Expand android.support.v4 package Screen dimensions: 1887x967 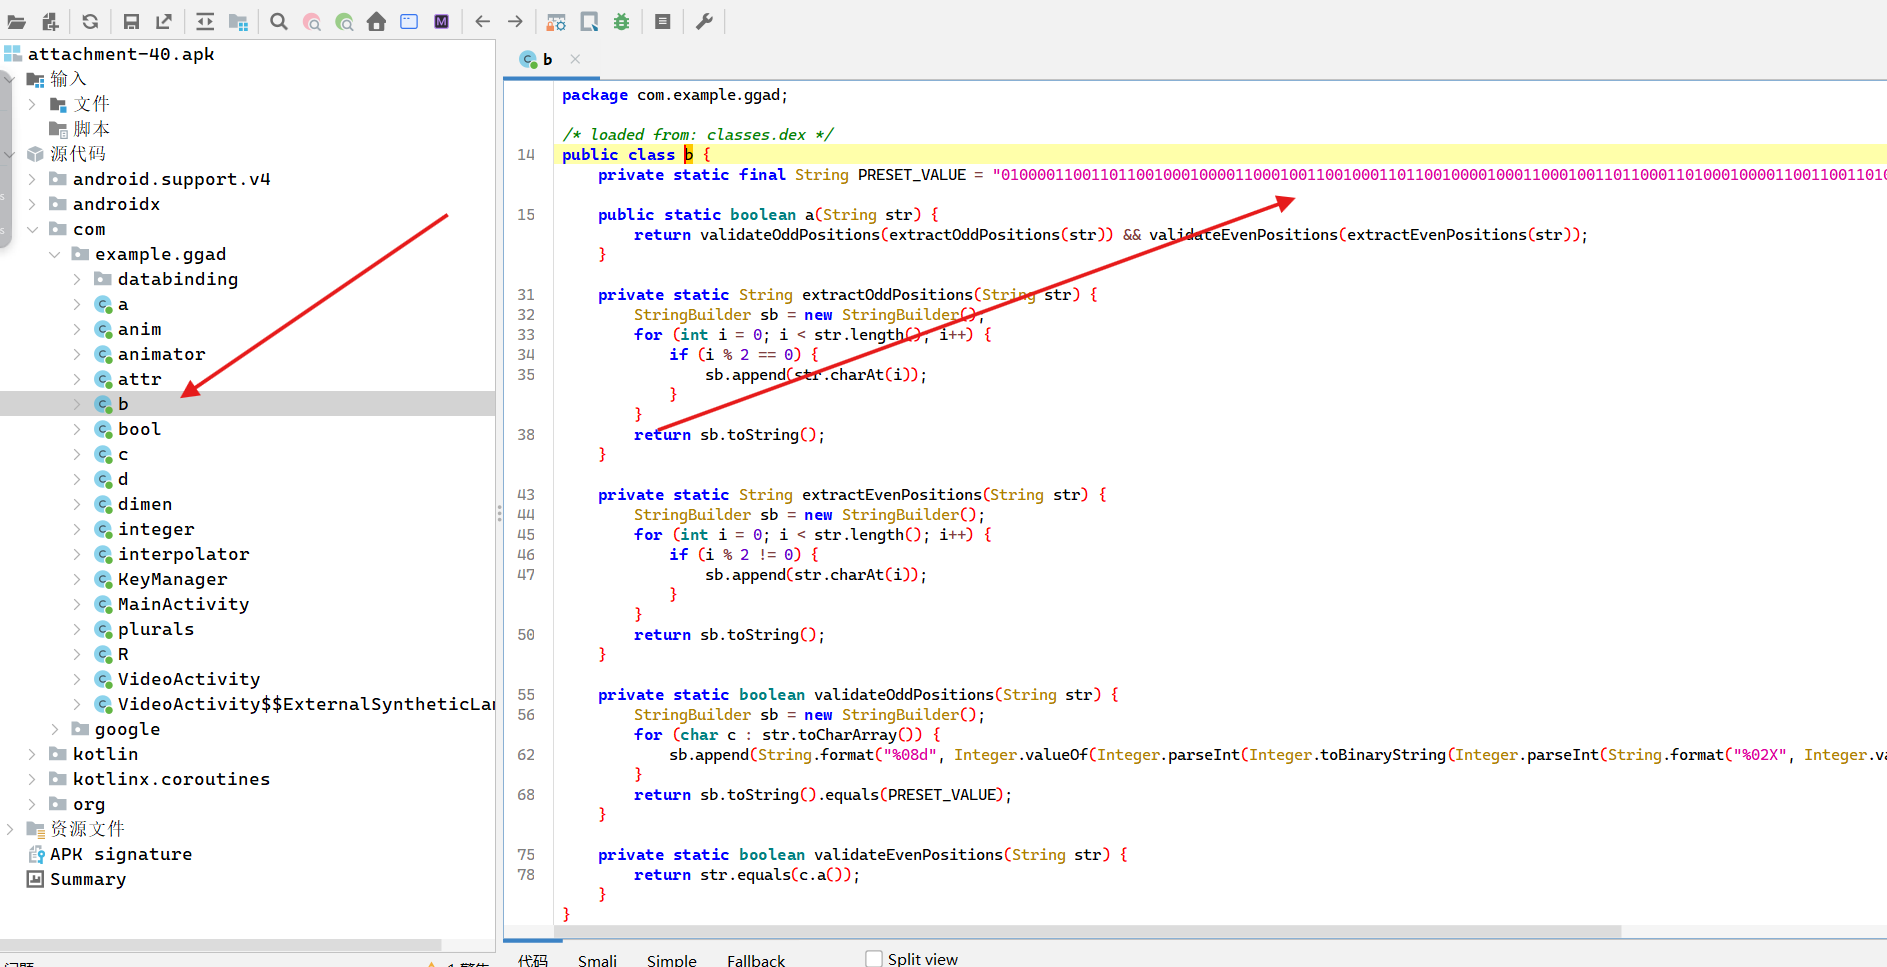[x=32, y=179]
